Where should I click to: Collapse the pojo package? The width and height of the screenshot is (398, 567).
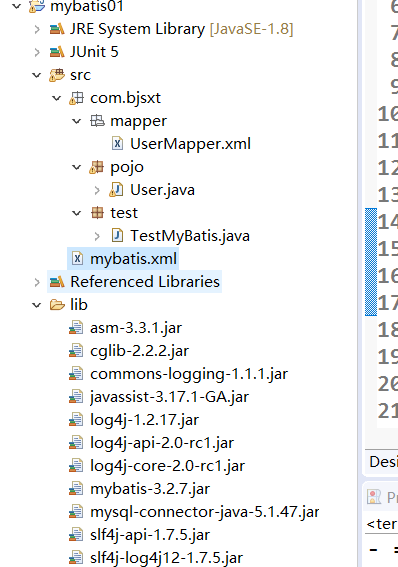[77, 167]
